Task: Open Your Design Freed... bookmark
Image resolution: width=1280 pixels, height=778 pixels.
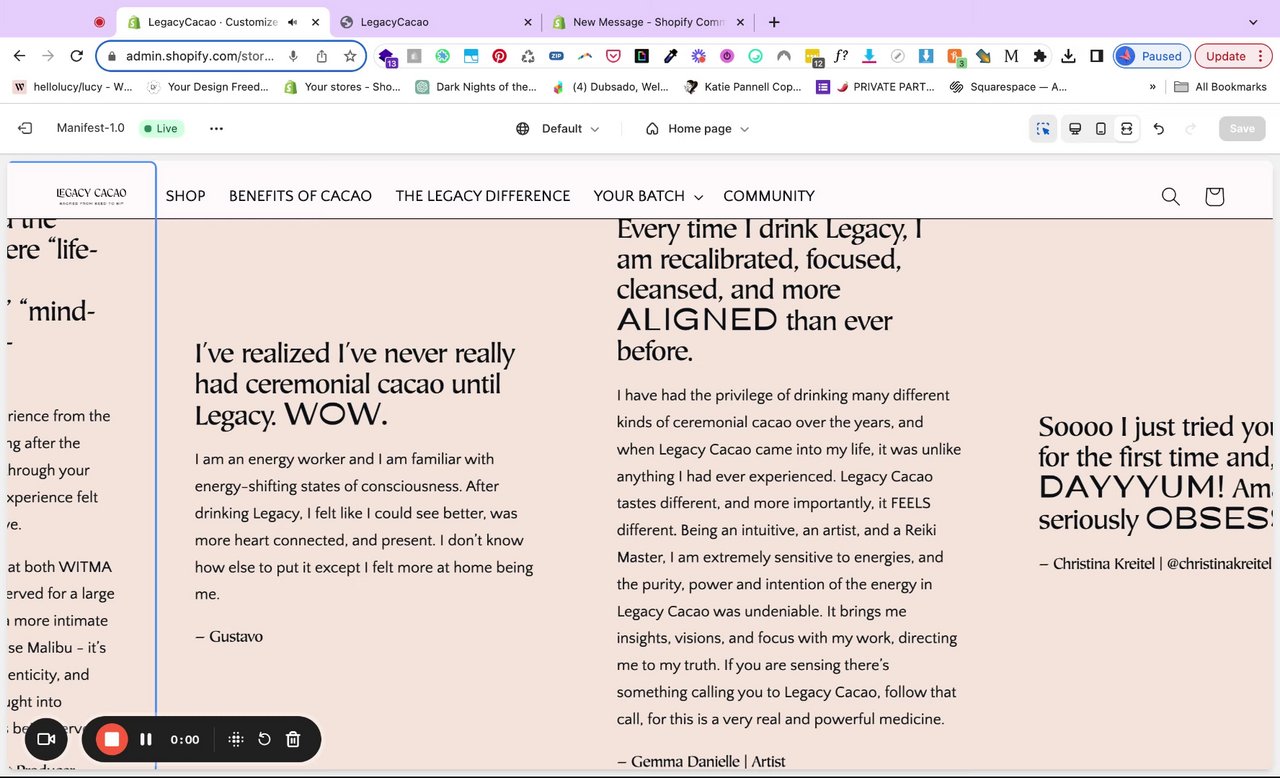Action: [x=208, y=87]
